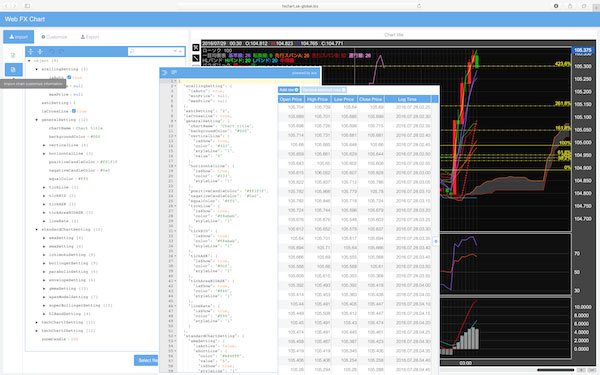The image size is (600, 375).
Task: Select the maxPrice null row
Action: point(66,95)
